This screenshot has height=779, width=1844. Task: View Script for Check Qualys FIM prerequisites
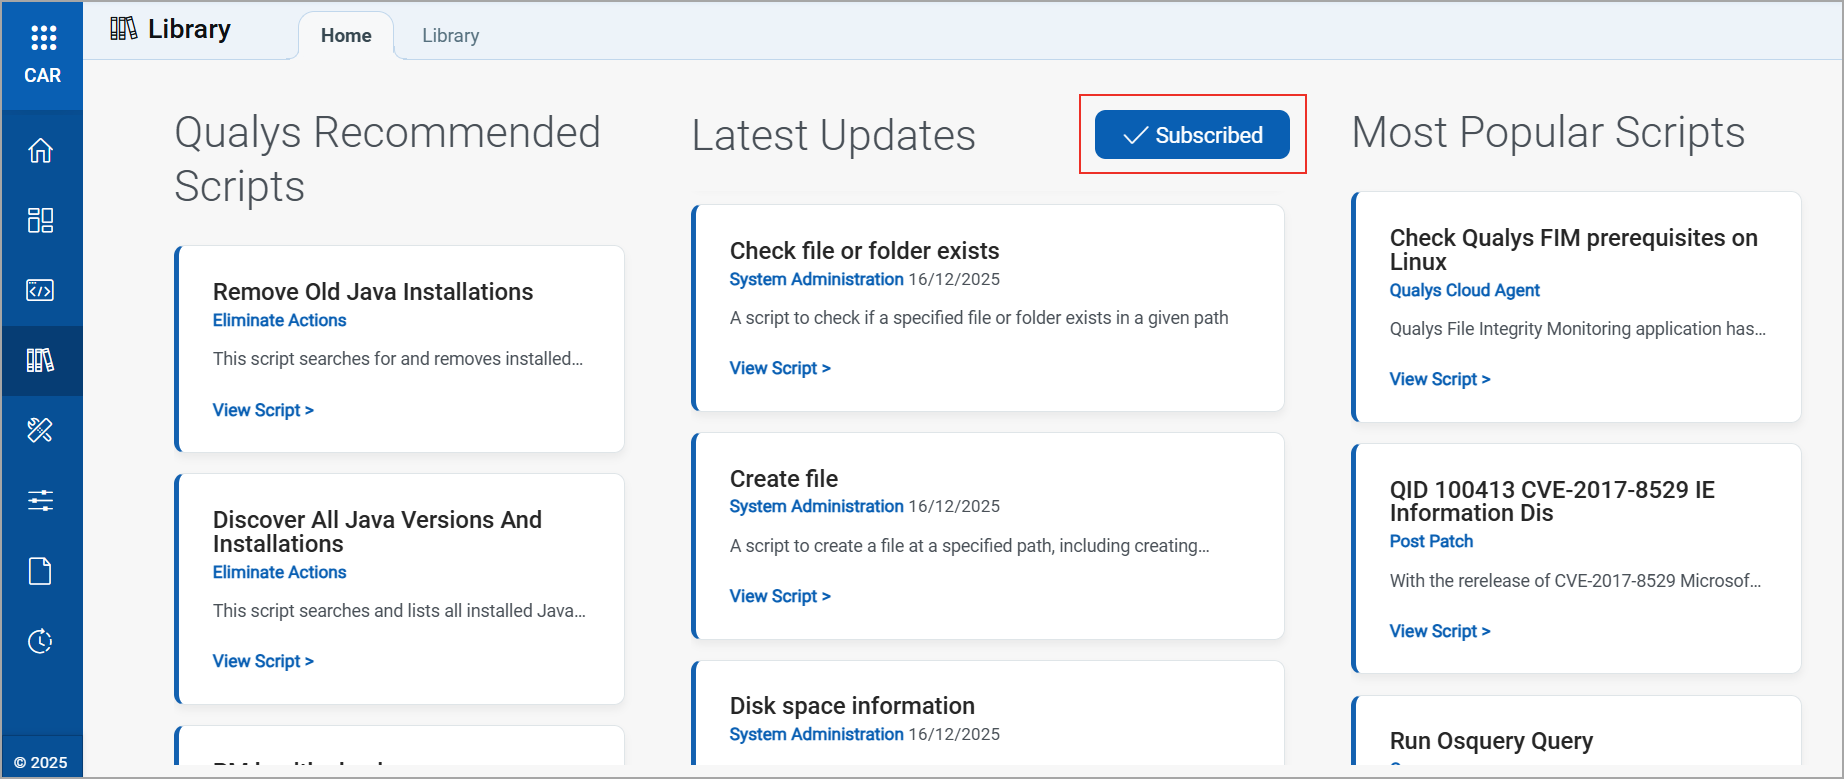(x=1440, y=379)
